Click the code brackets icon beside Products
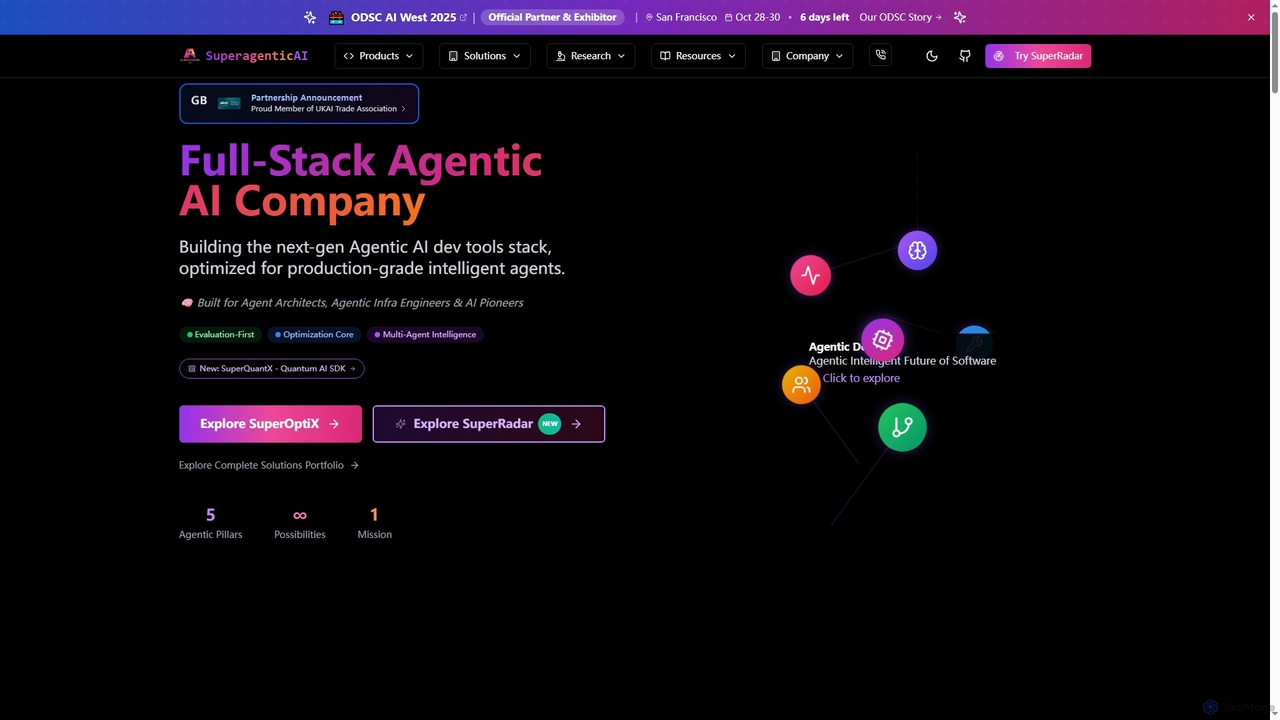 point(348,56)
